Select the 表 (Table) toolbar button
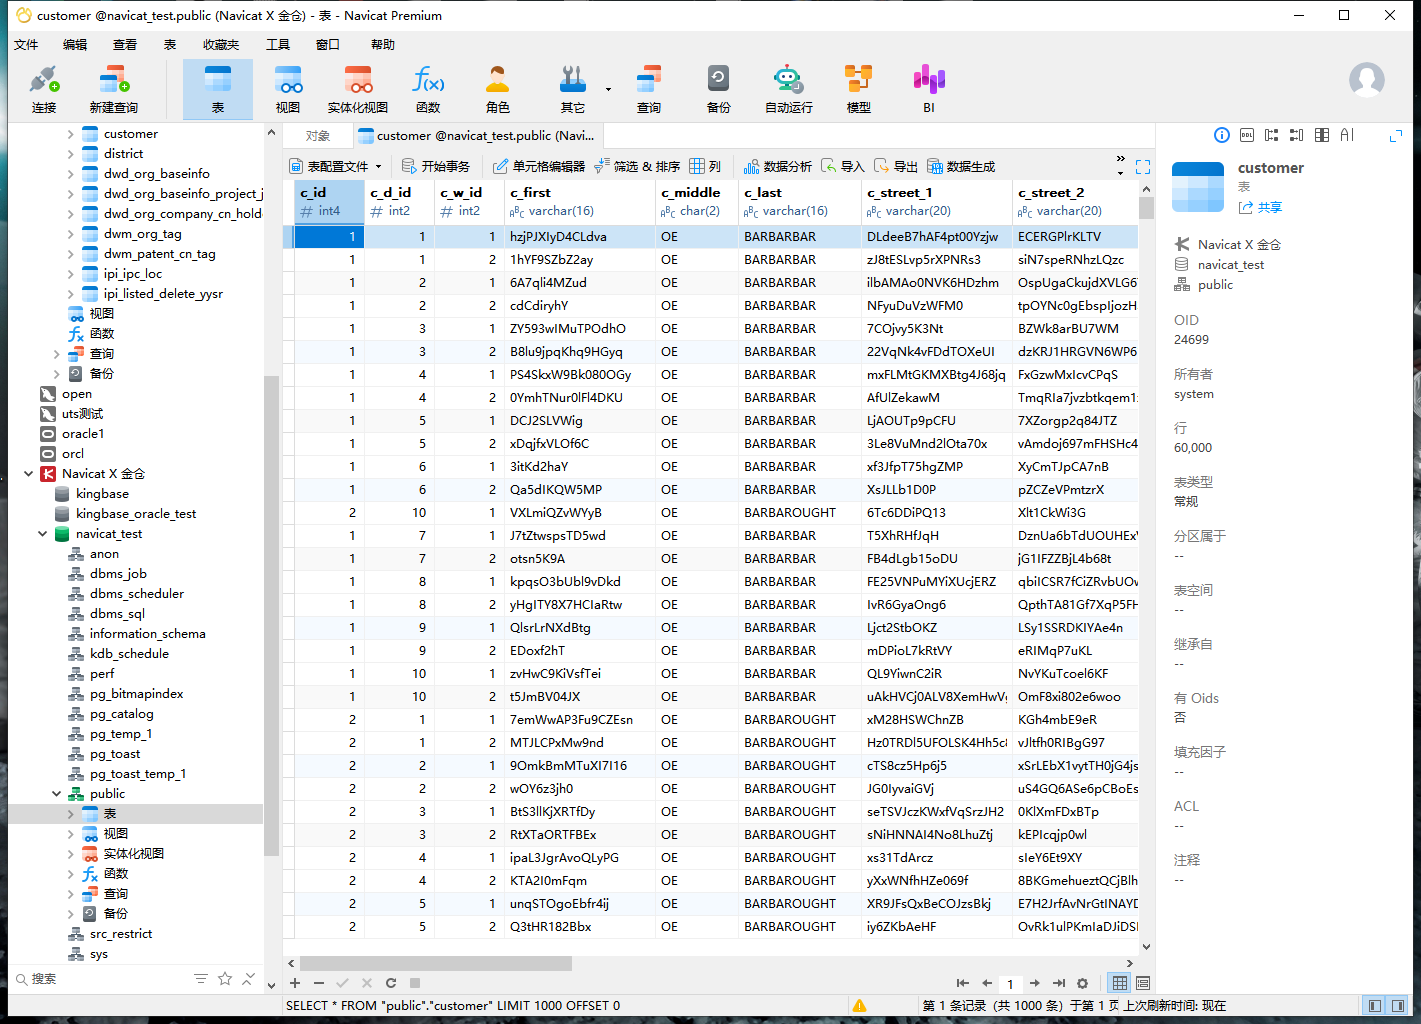The image size is (1421, 1024). click(218, 89)
